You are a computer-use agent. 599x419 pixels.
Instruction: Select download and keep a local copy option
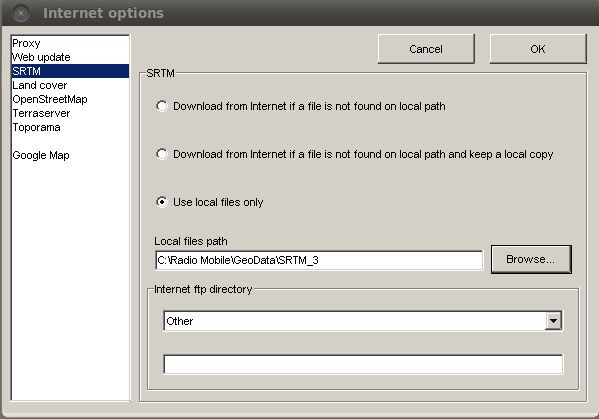[162, 154]
